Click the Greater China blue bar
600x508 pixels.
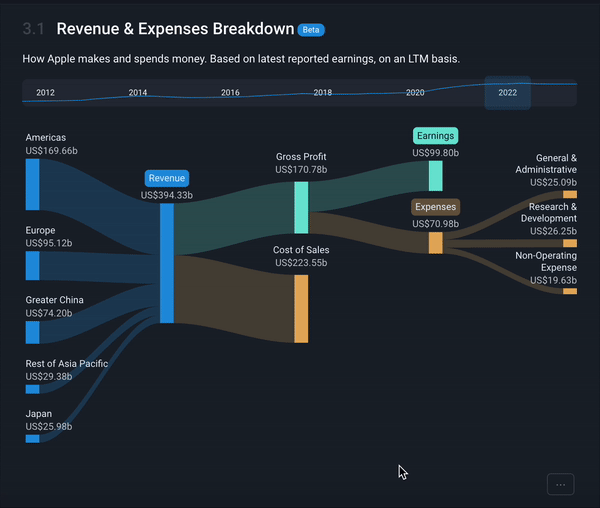(x=33, y=332)
